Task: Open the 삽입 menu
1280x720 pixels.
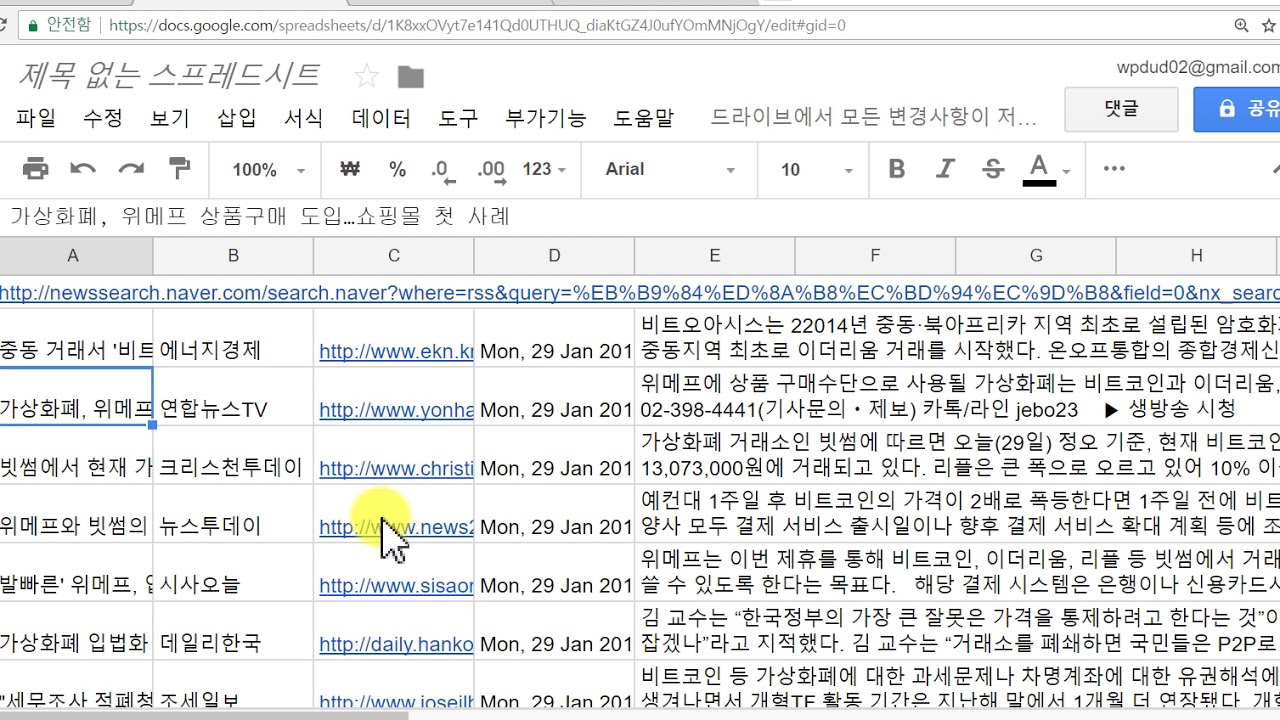Action: 236,118
